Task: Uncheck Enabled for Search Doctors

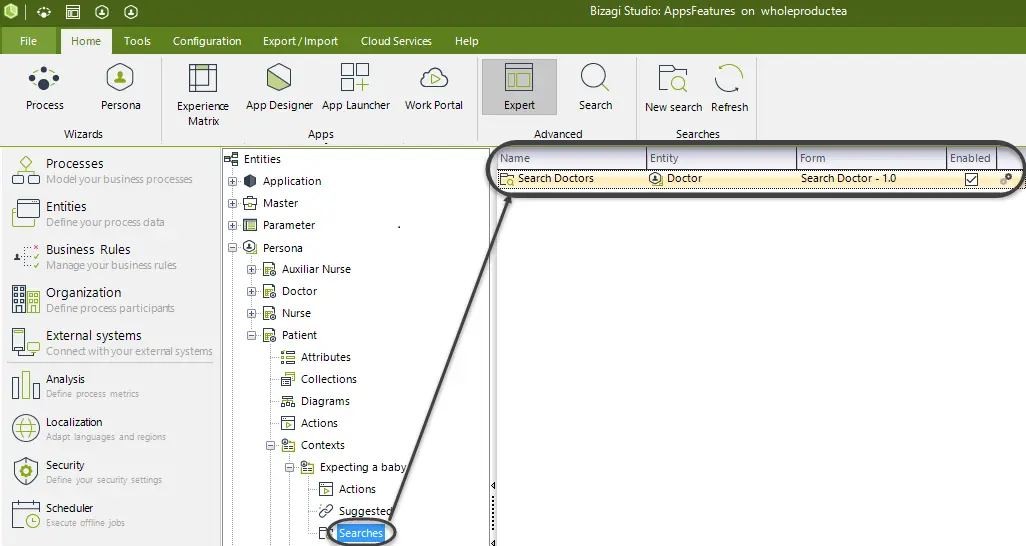Action: (971, 179)
